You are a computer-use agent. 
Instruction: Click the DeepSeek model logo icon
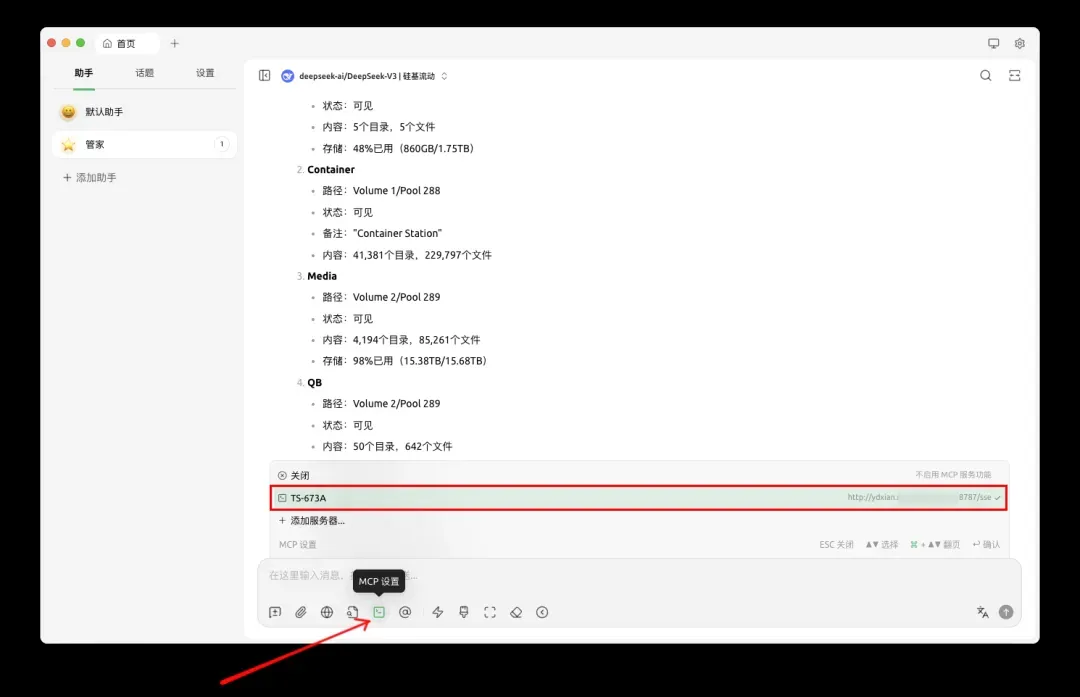288,76
